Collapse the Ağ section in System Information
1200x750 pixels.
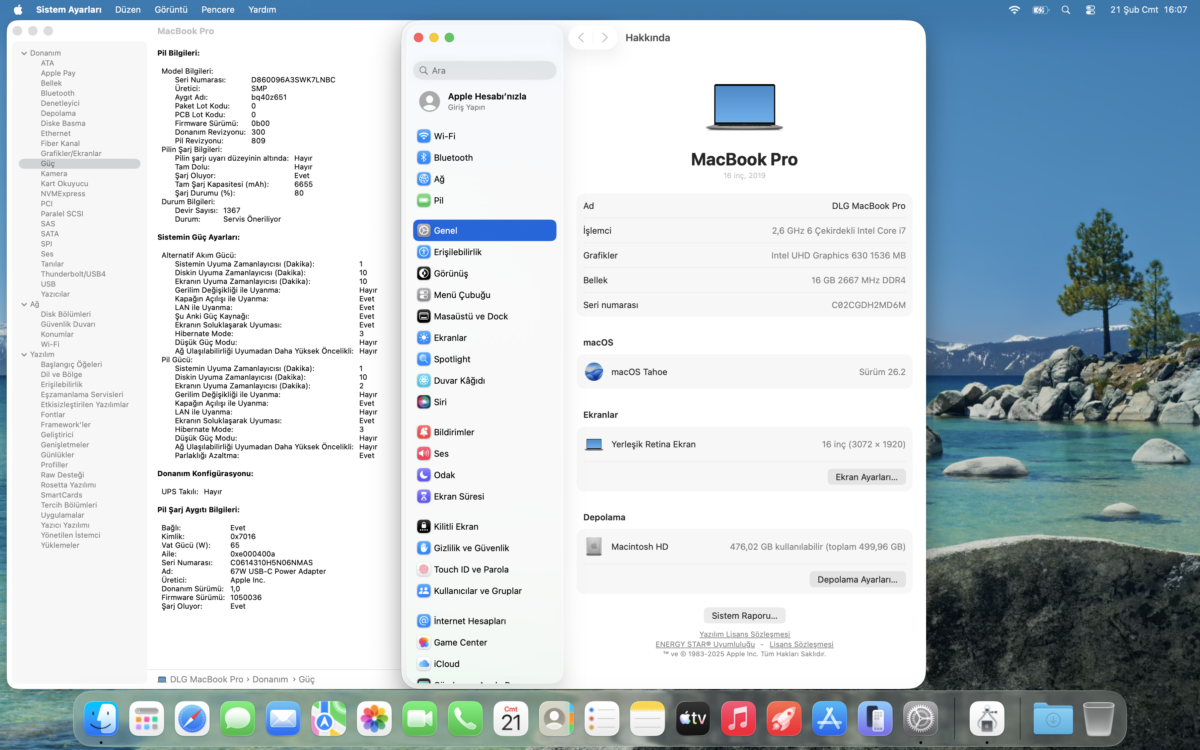tap(23, 304)
